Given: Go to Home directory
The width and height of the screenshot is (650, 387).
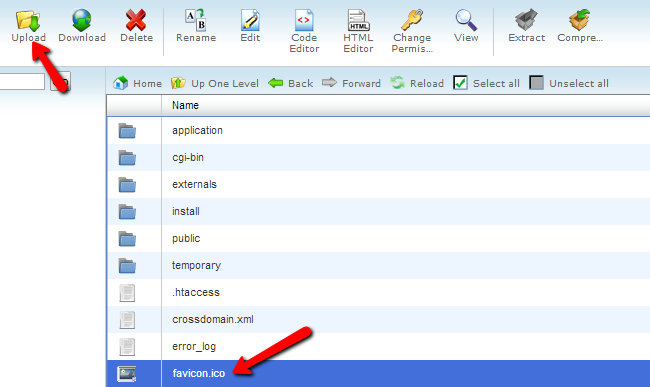Looking at the screenshot, I should point(137,83).
